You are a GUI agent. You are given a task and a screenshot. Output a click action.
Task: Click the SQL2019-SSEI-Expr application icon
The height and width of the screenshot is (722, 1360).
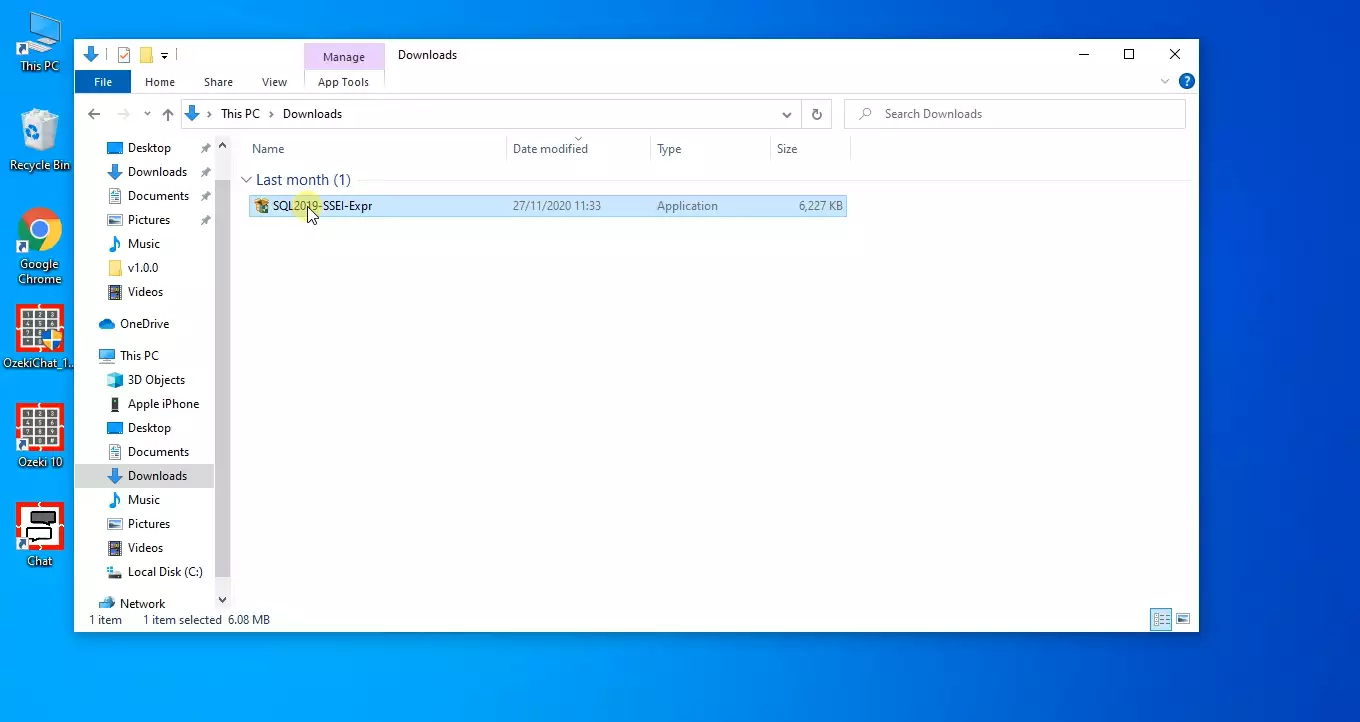[x=262, y=206]
